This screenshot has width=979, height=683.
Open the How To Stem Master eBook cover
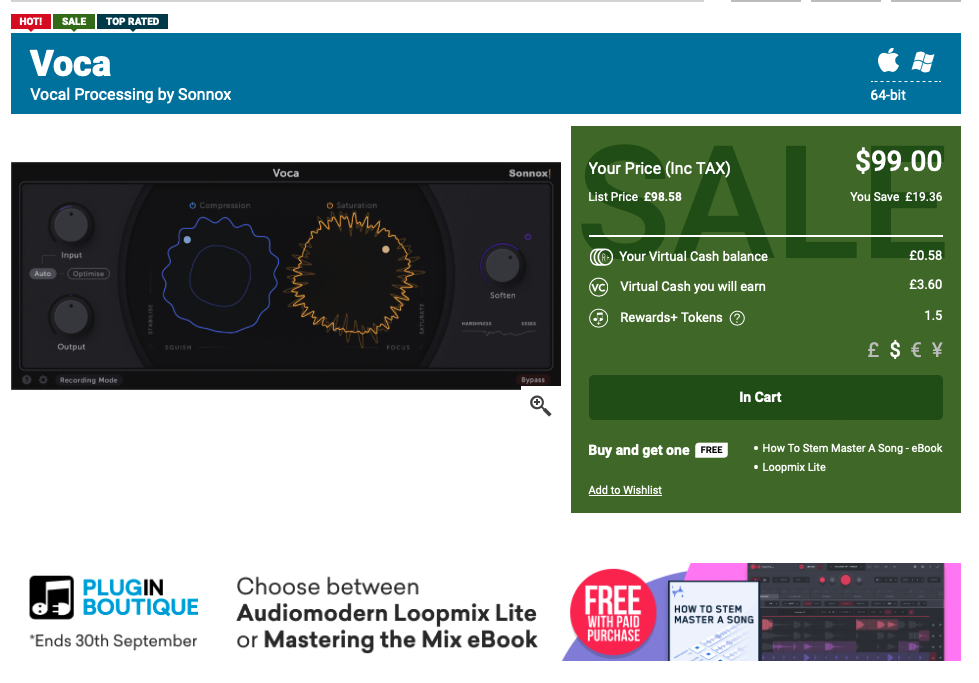[x=713, y=621]
